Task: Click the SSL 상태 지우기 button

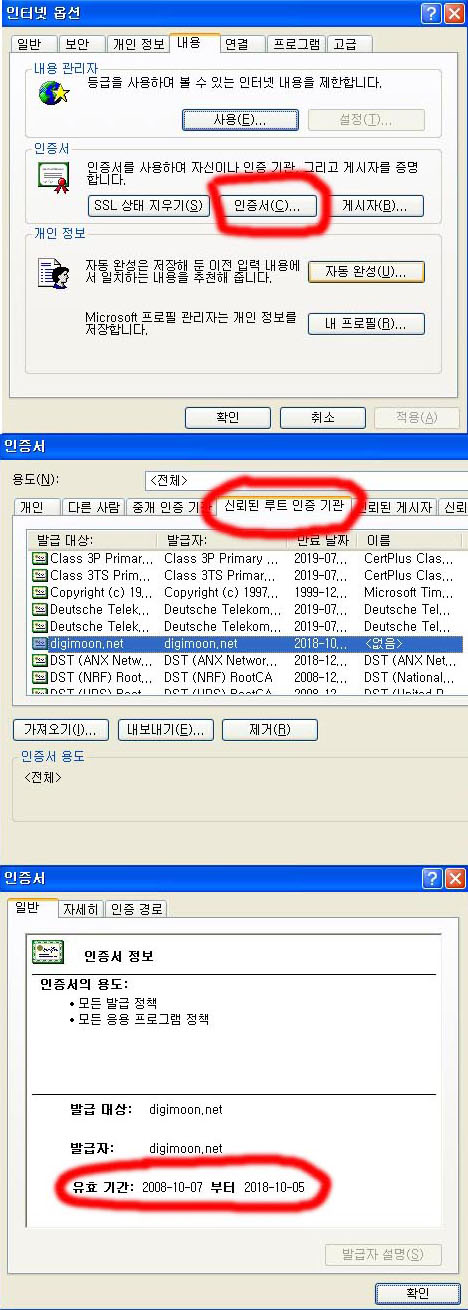Action: pyautogui.click(x=149, y=206)
